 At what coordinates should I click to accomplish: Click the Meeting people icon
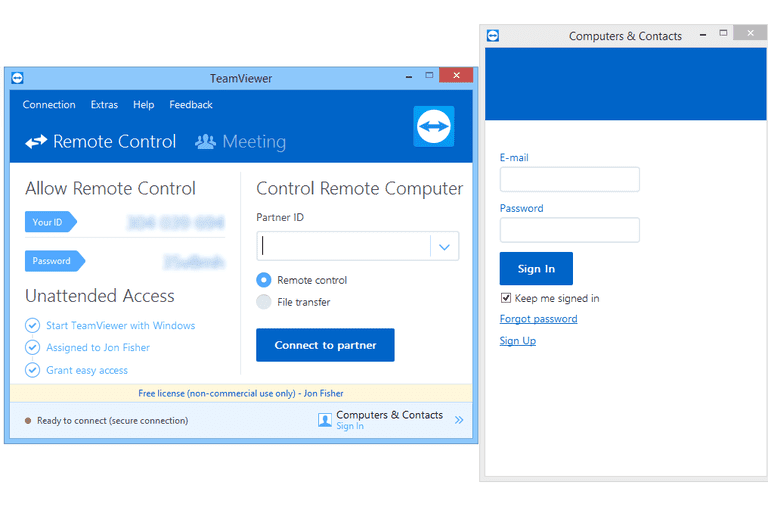point(205,142)
